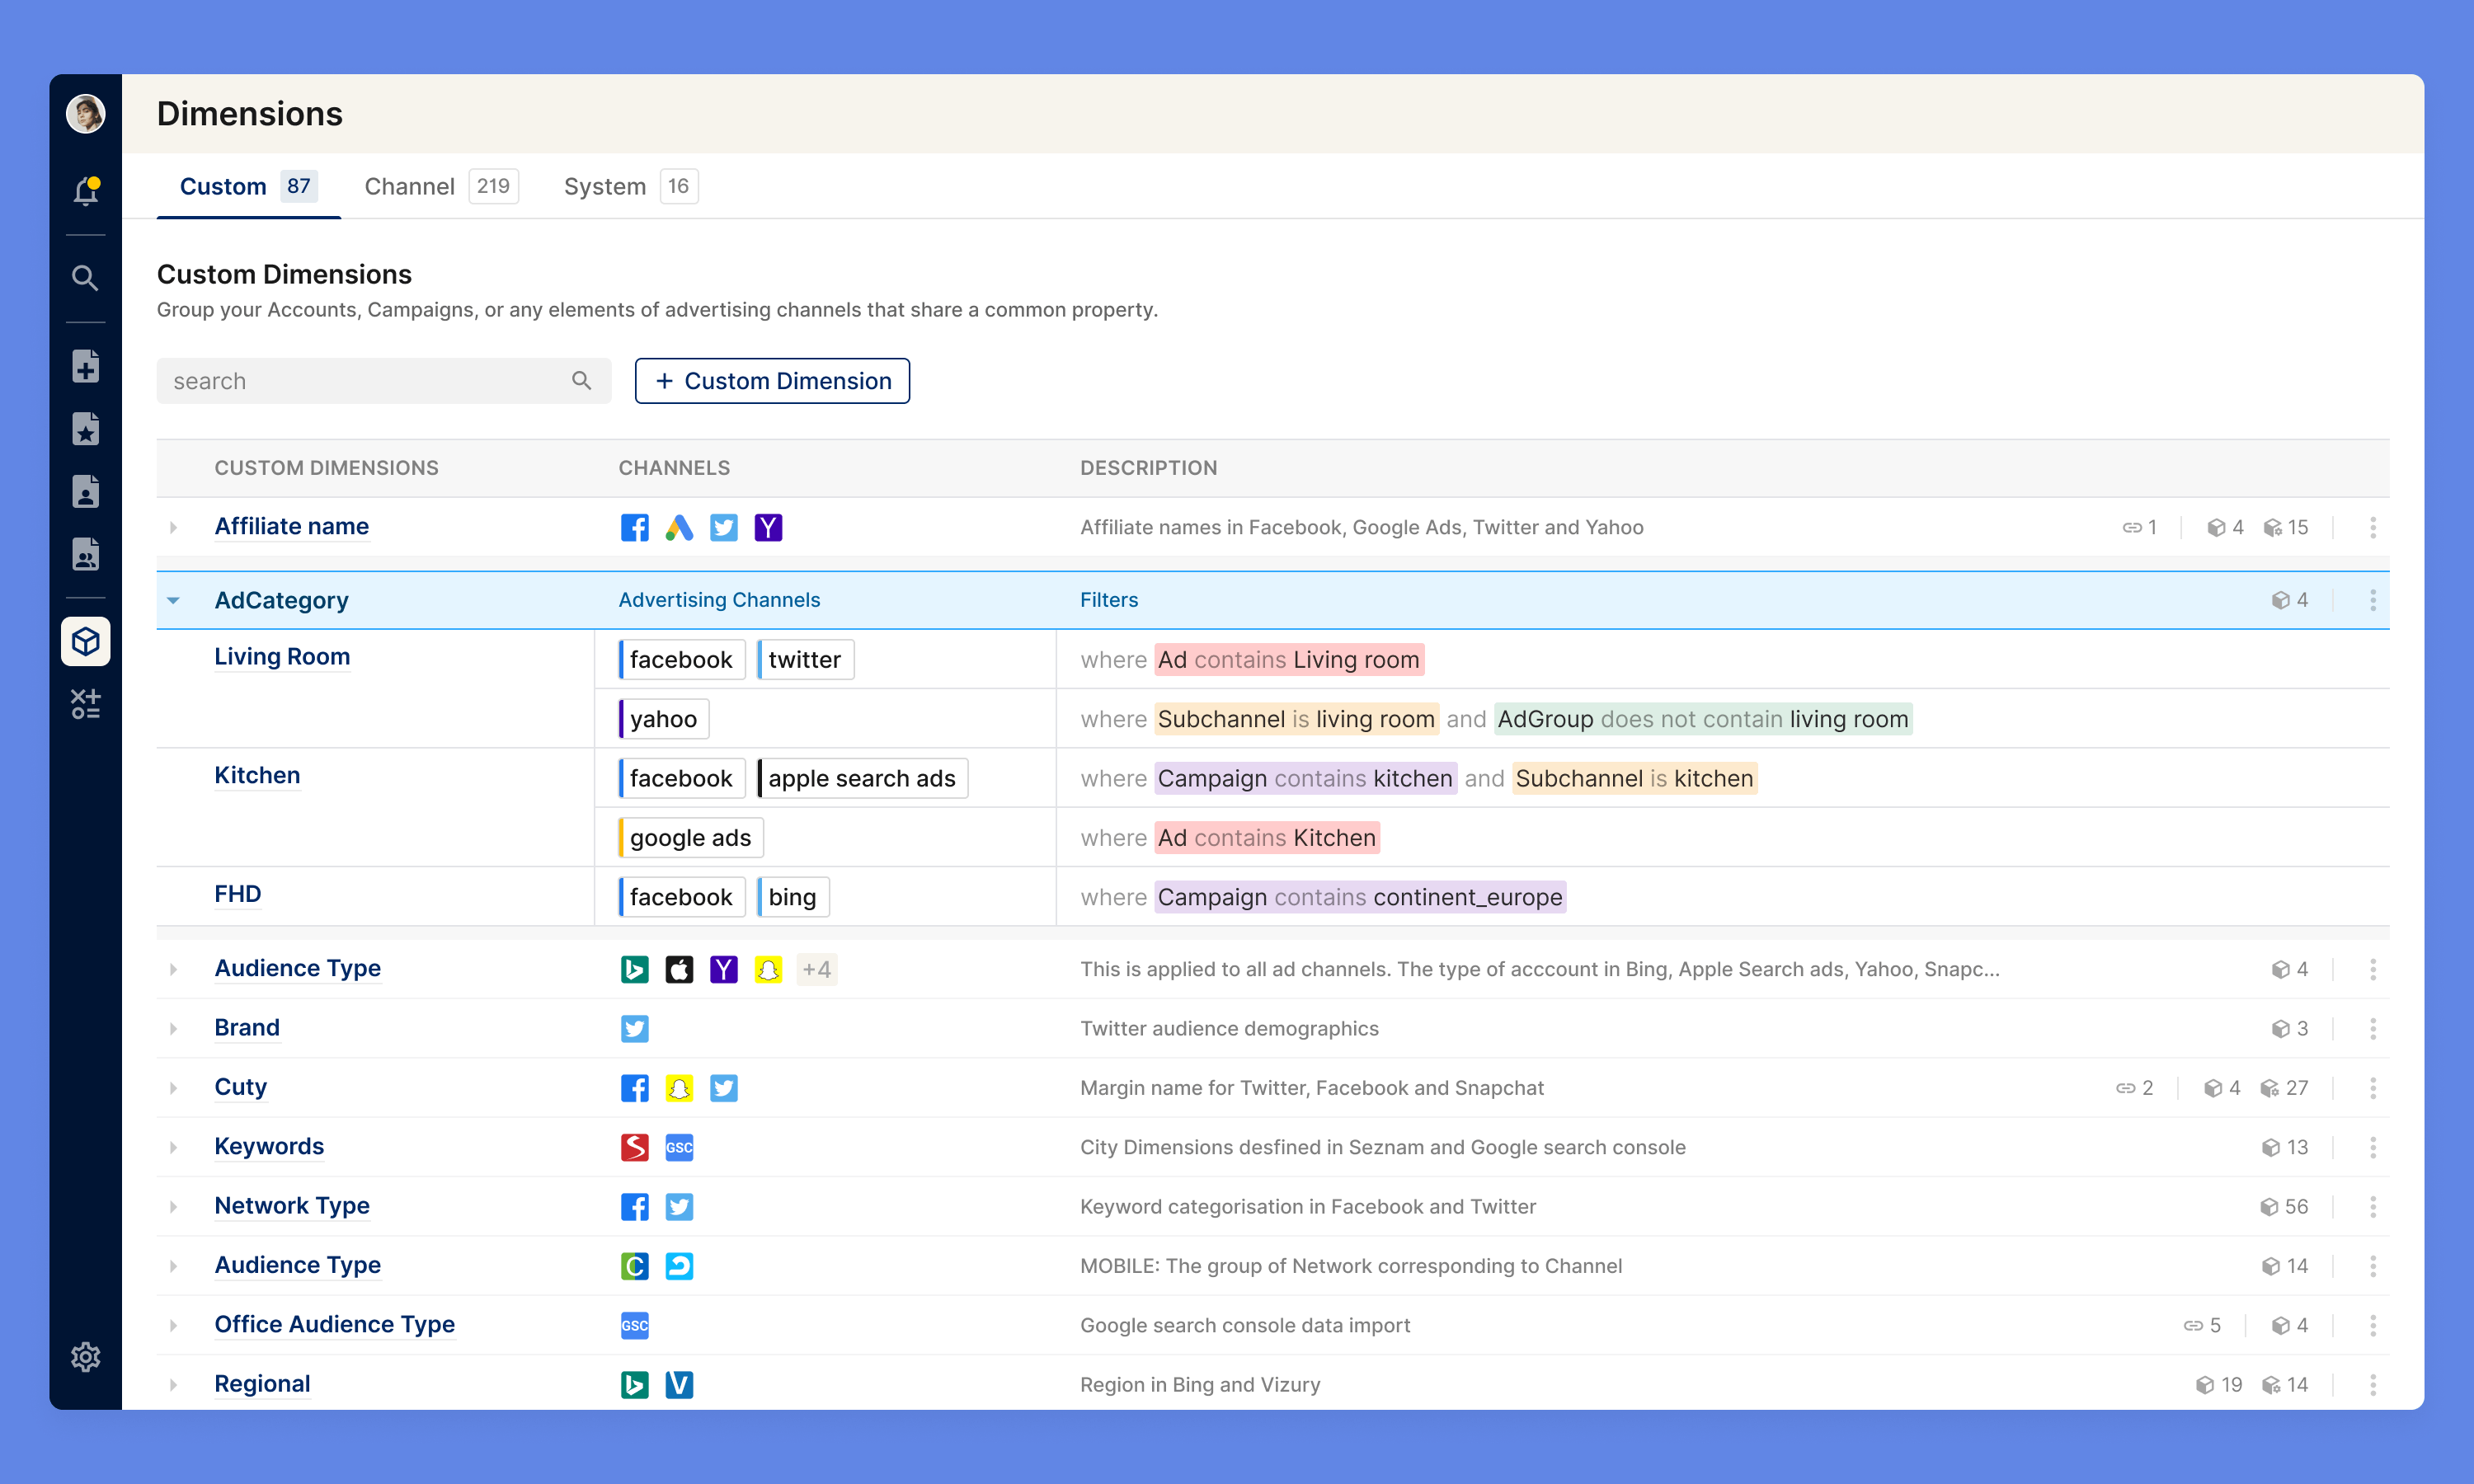Open the Living Room value link
Image resolution: width=2474 pixels, height=1484 pixels.
(x=282, y=656)
